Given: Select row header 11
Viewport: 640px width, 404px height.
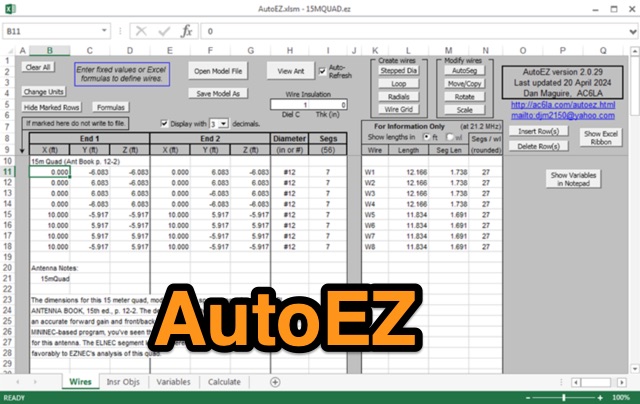Looking at the screenshot, I should tap(8, 172).
